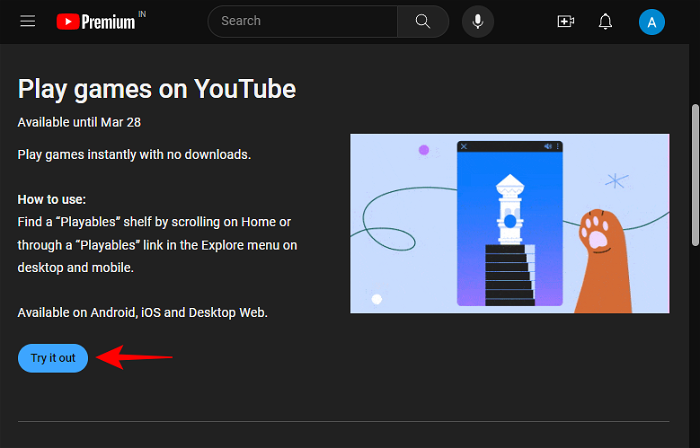Click the page vertical scrollbar thumb
The width and height of the screenshot is (700, 448).
click(695, 175)
